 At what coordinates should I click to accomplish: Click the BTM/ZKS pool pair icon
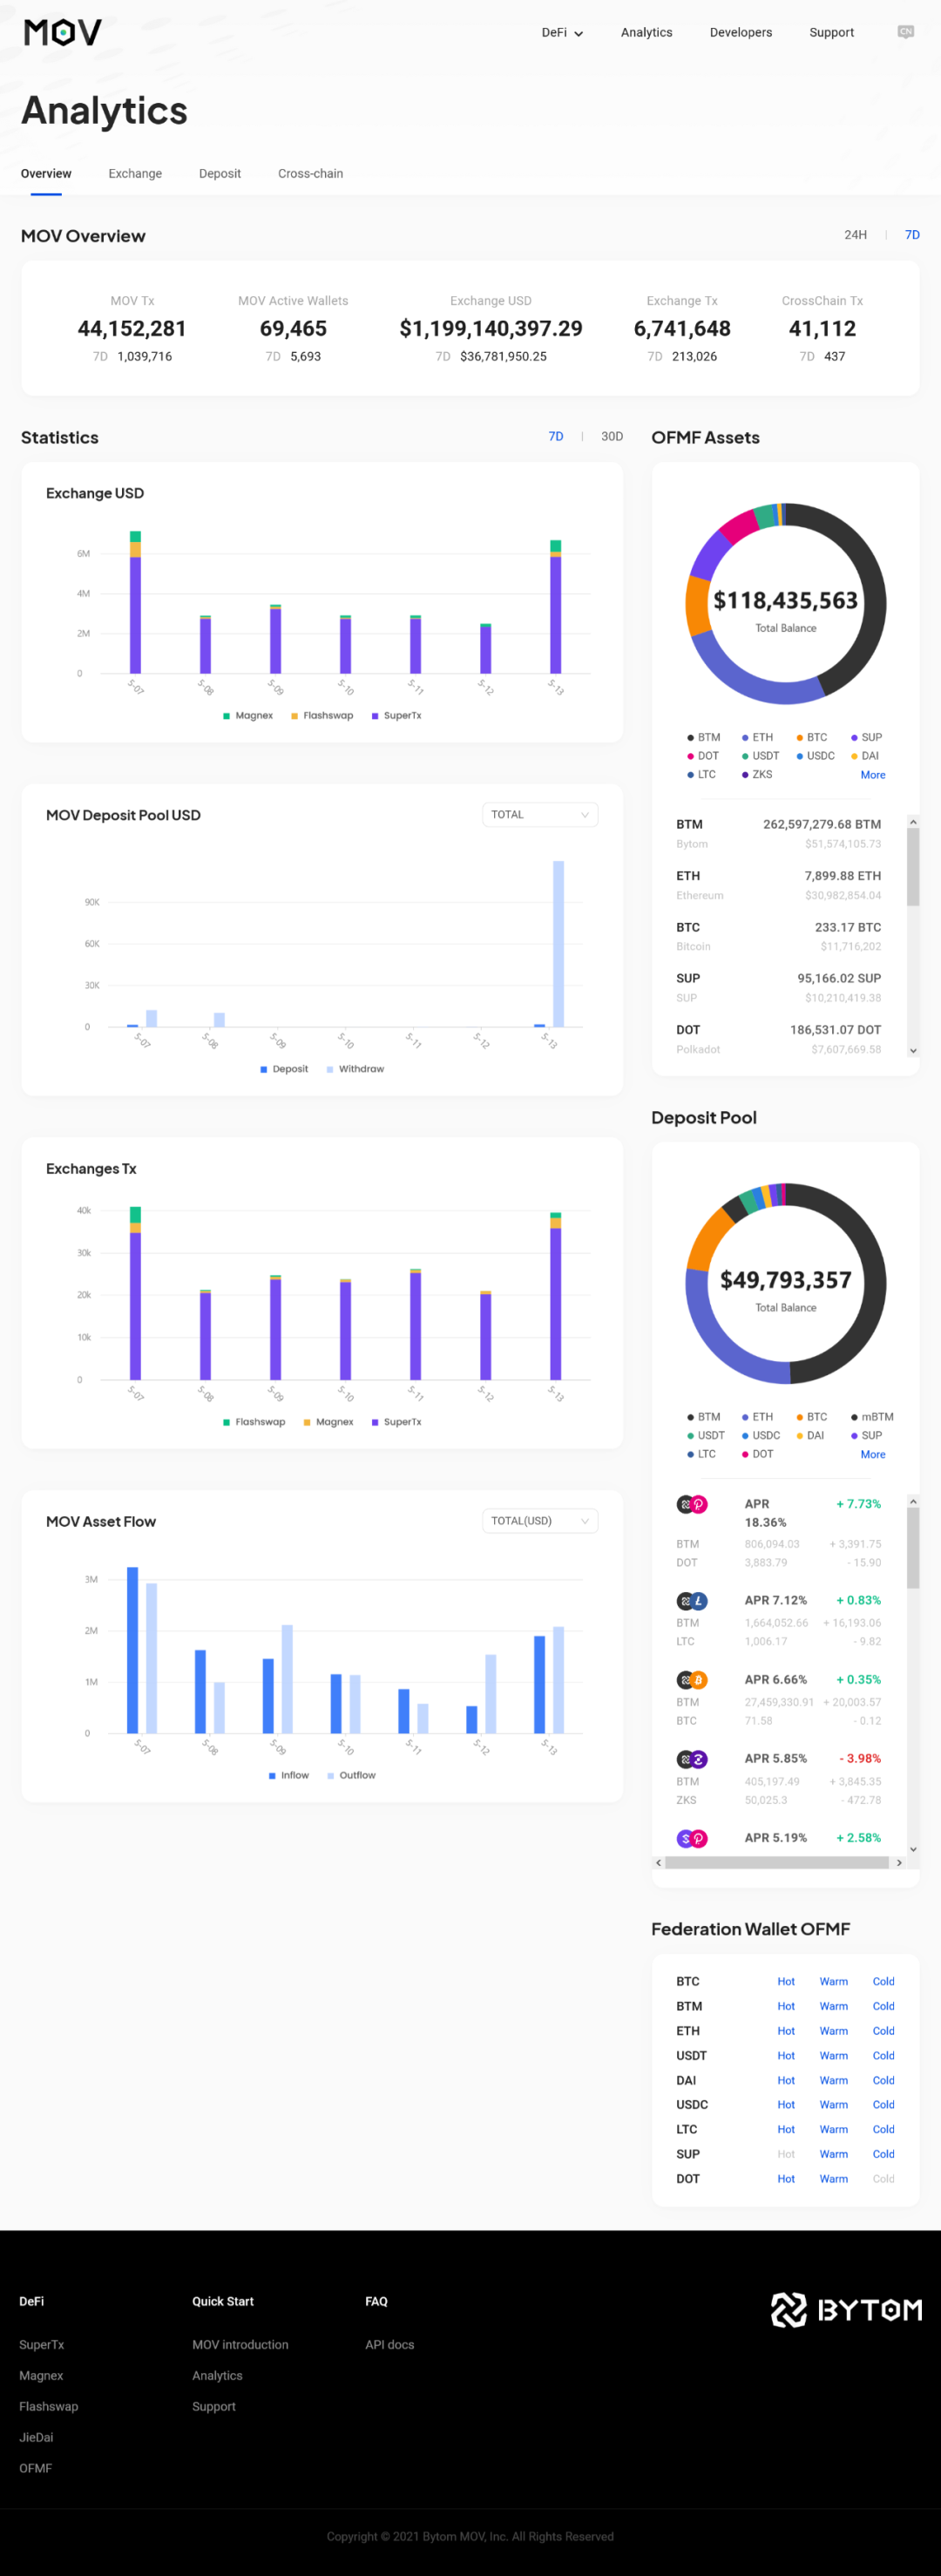pos(692,1759)
